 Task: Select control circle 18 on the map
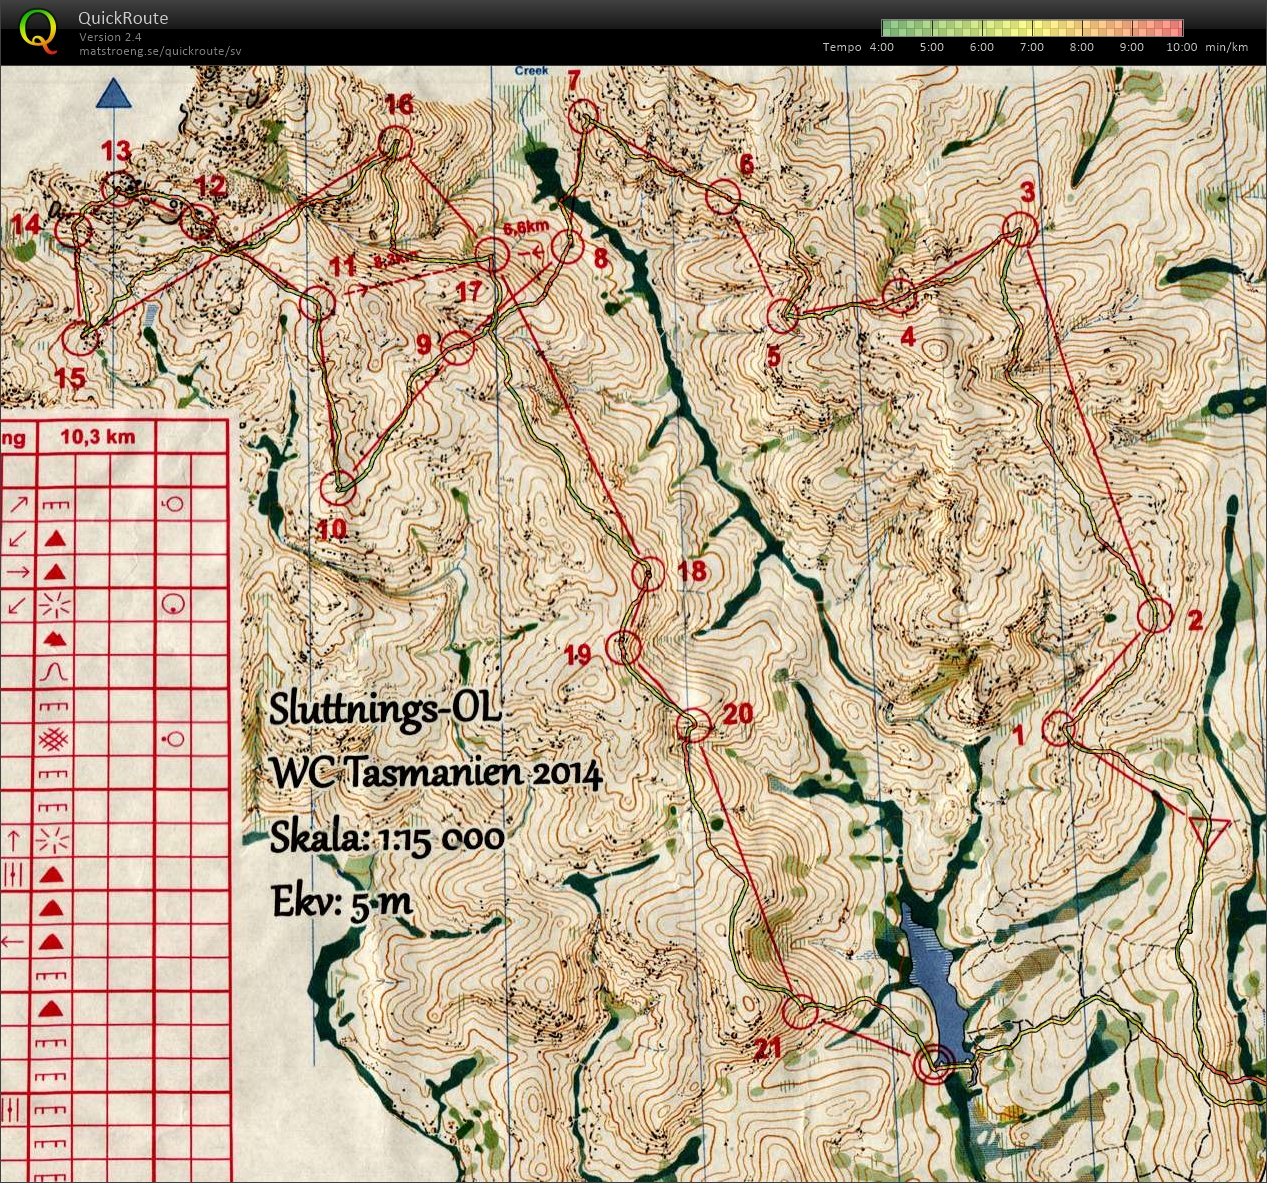[648, 574]
